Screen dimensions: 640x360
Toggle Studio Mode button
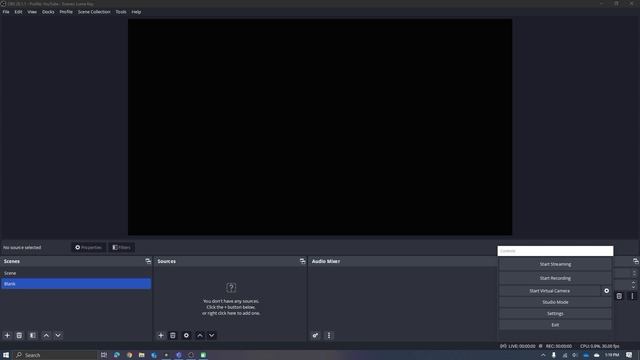click(x=555, y=302)
